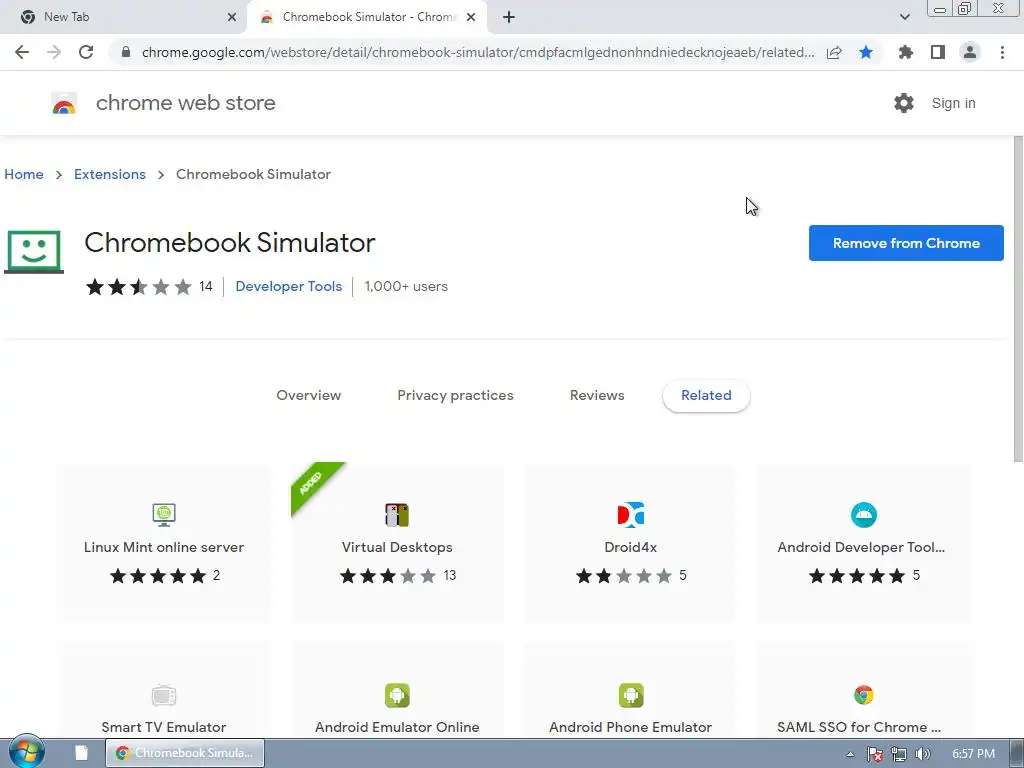
Task: Click the 6:57 PM taskbar clock
Action: coord(973,754)
